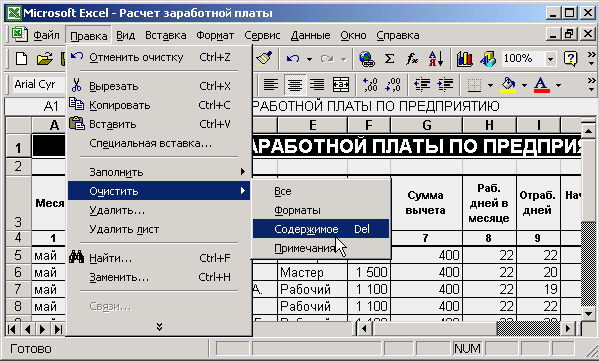This screenshot has height=361, width=599.
Task: Choose Удалить лист entry
Action: coord(159,230)
